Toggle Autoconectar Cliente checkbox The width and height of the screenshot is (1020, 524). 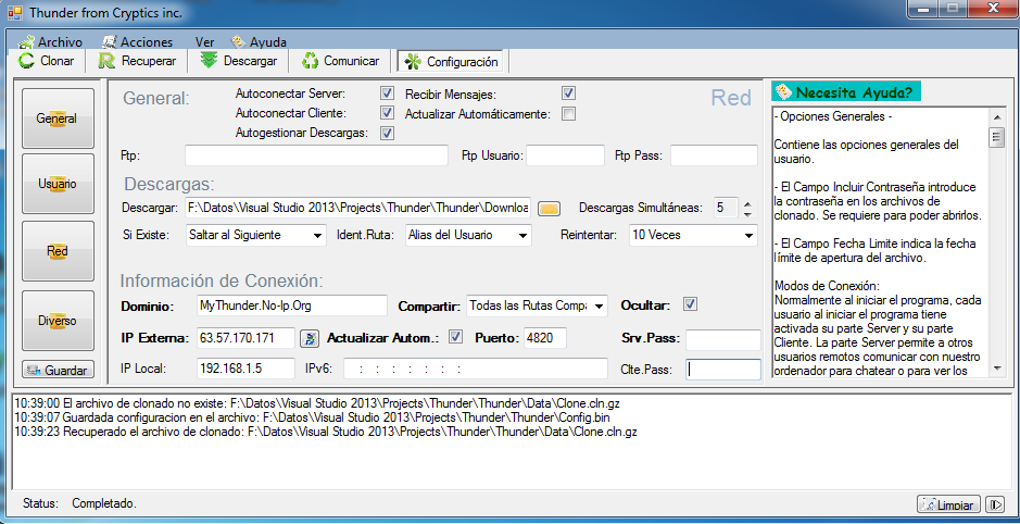coord(387,113)
